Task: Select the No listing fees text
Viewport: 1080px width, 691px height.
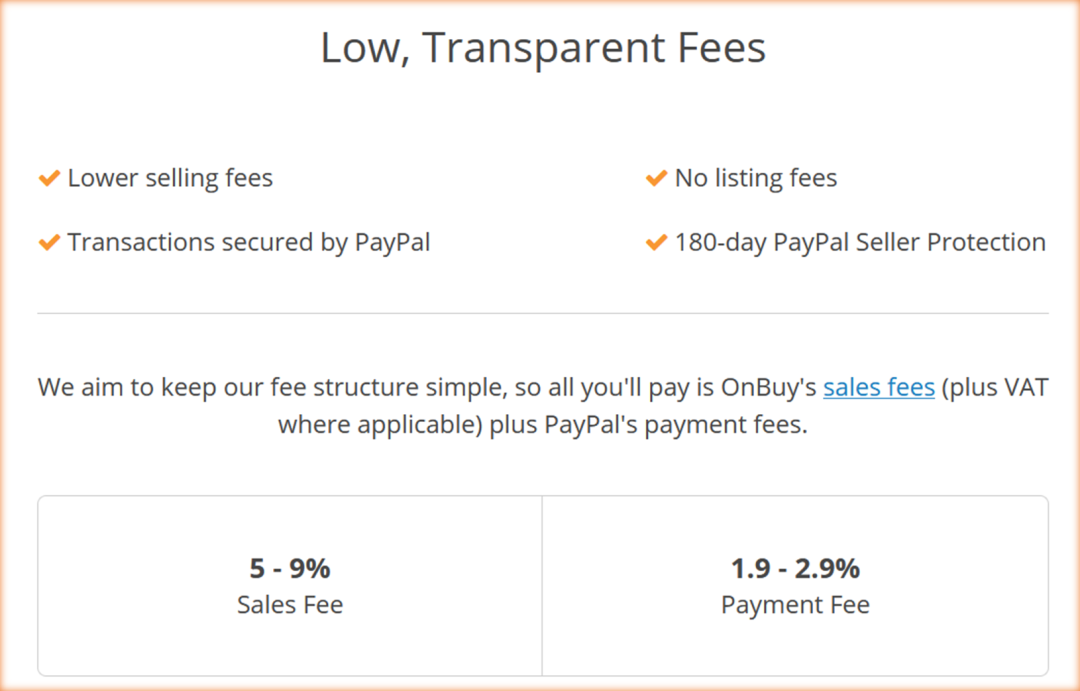Action: [x=756, y=179]
